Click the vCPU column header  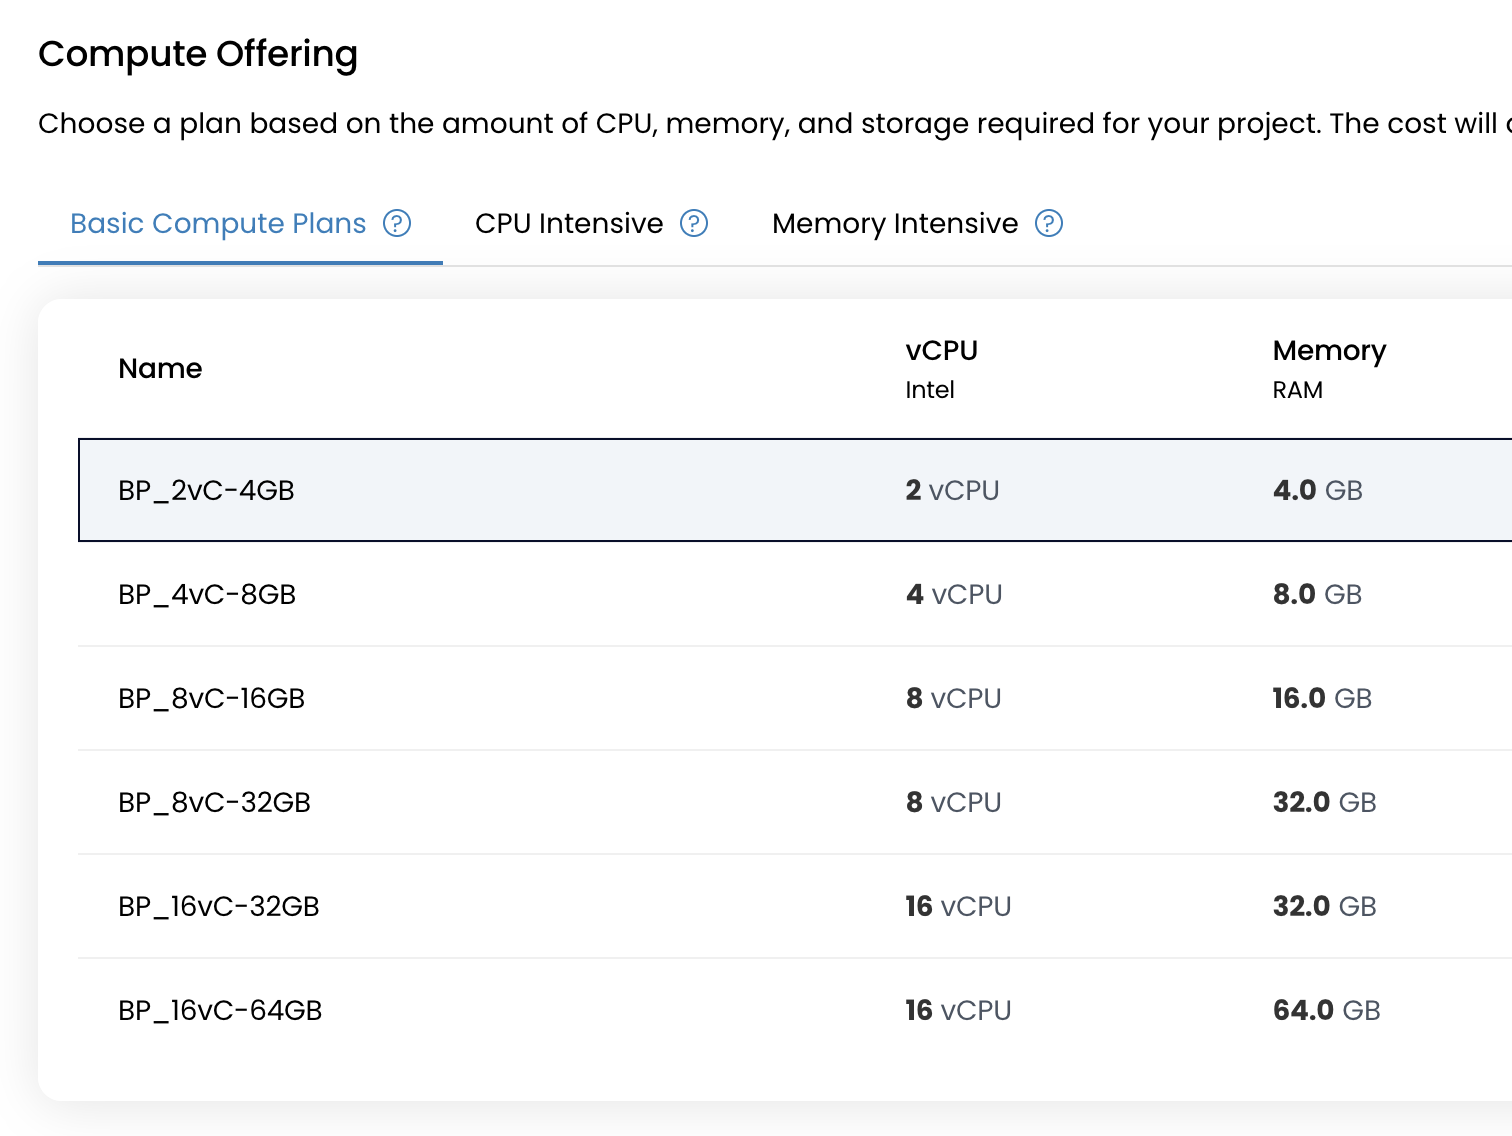click(941, 350)
